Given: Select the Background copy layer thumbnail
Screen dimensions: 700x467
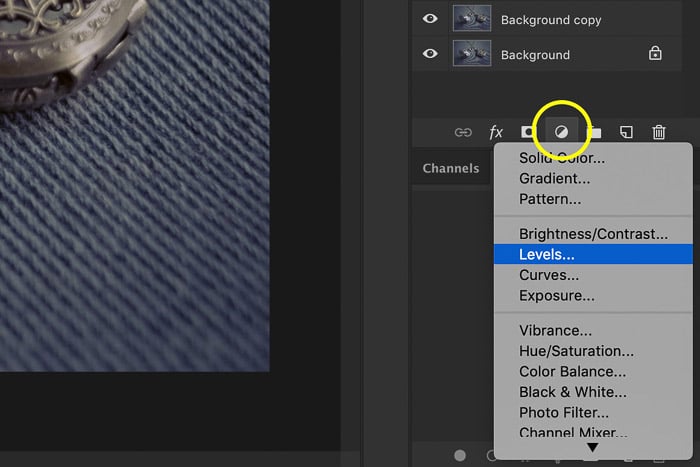Looking at the screenshot, I should point(469,19).
